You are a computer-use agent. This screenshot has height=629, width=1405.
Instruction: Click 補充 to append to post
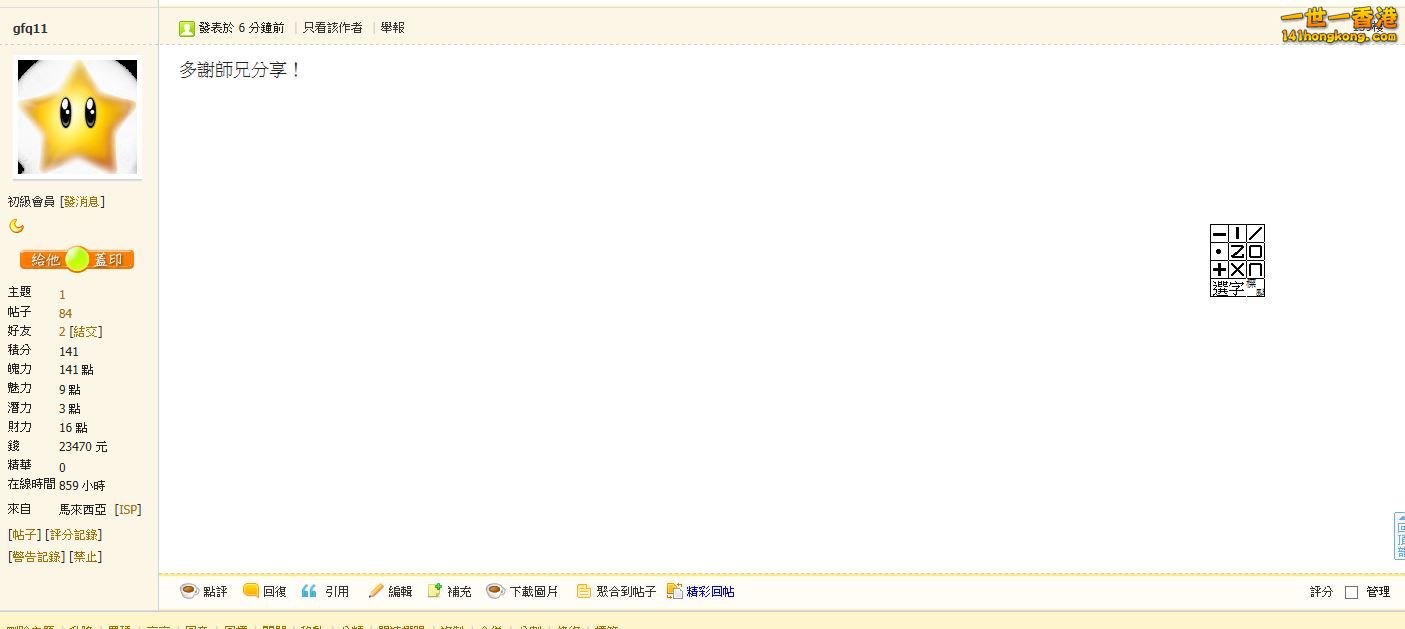click(x=449, y=591)
